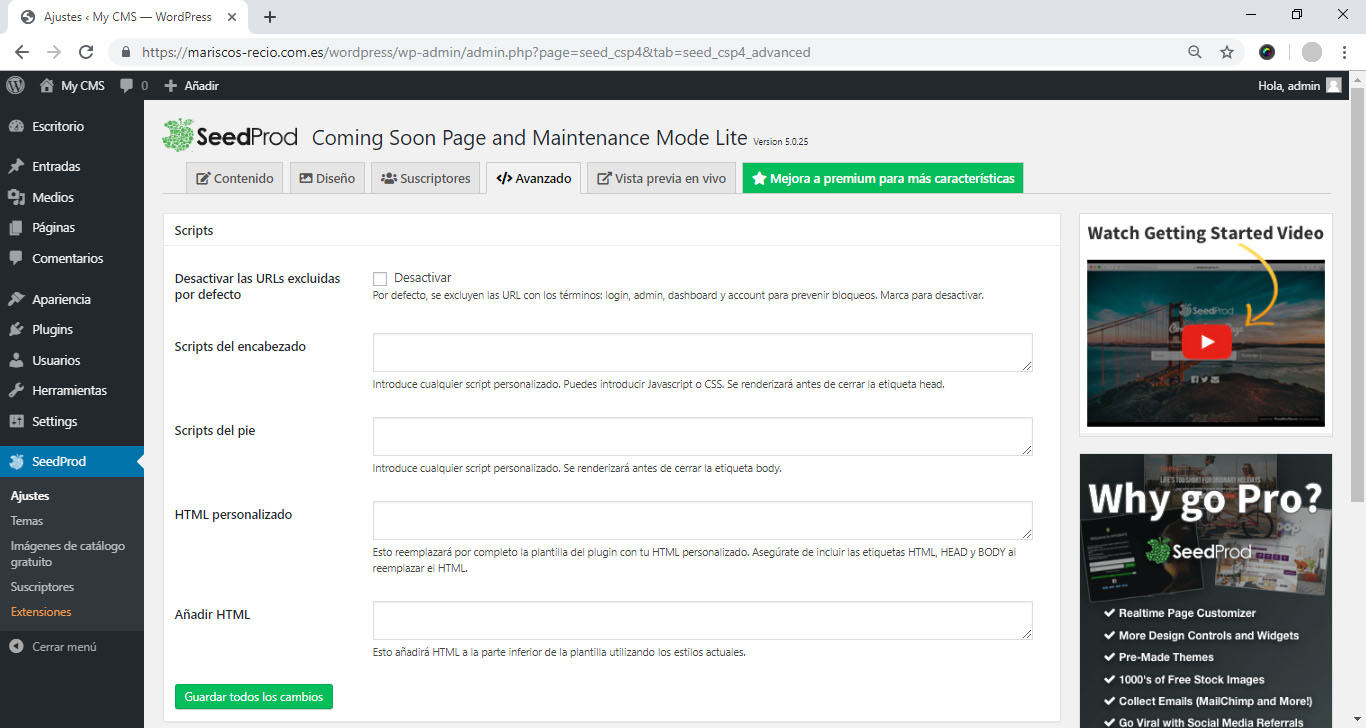
Task: Click the plus Añadir new content icon
Action: coord(170,86)
